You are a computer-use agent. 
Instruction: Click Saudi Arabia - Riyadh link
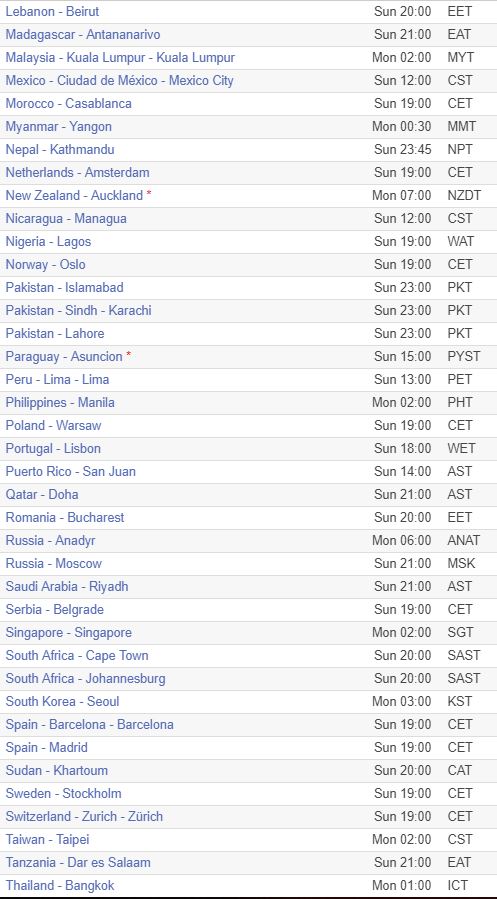point(67,586)
